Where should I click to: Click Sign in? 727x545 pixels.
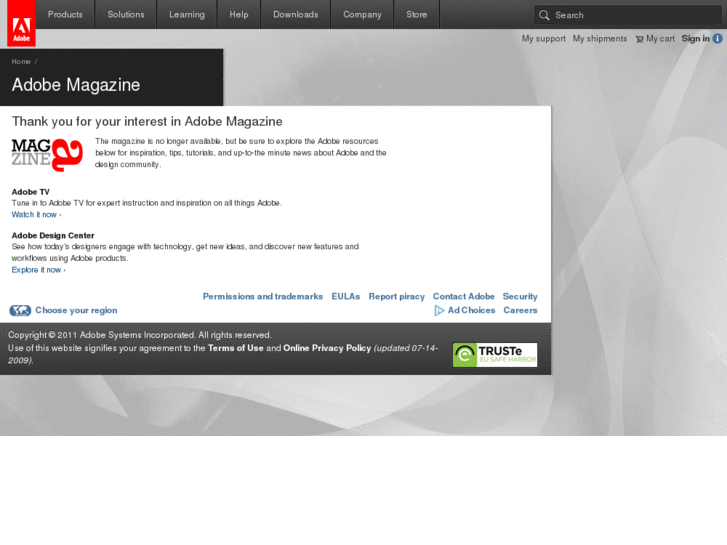695,38
